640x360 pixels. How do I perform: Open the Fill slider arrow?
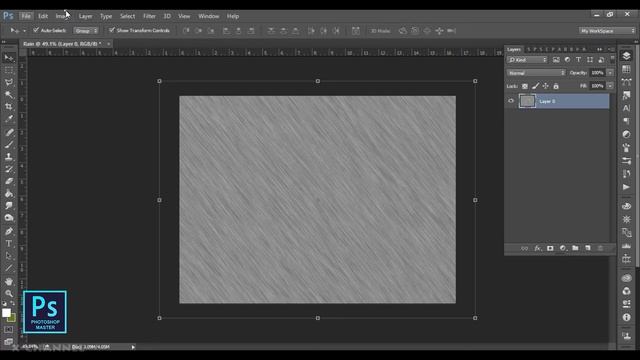(x=610, y=86)
